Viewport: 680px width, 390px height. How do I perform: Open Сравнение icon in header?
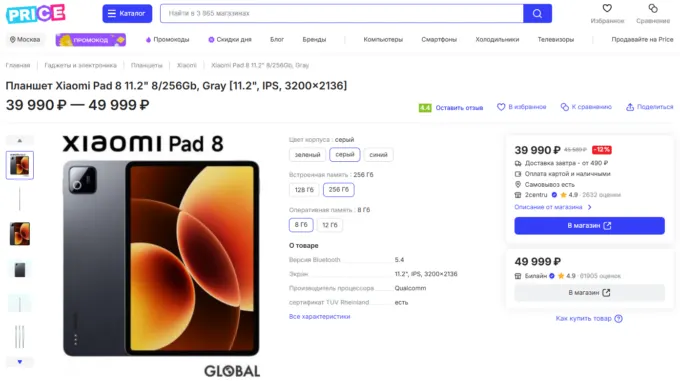point(653,8)
